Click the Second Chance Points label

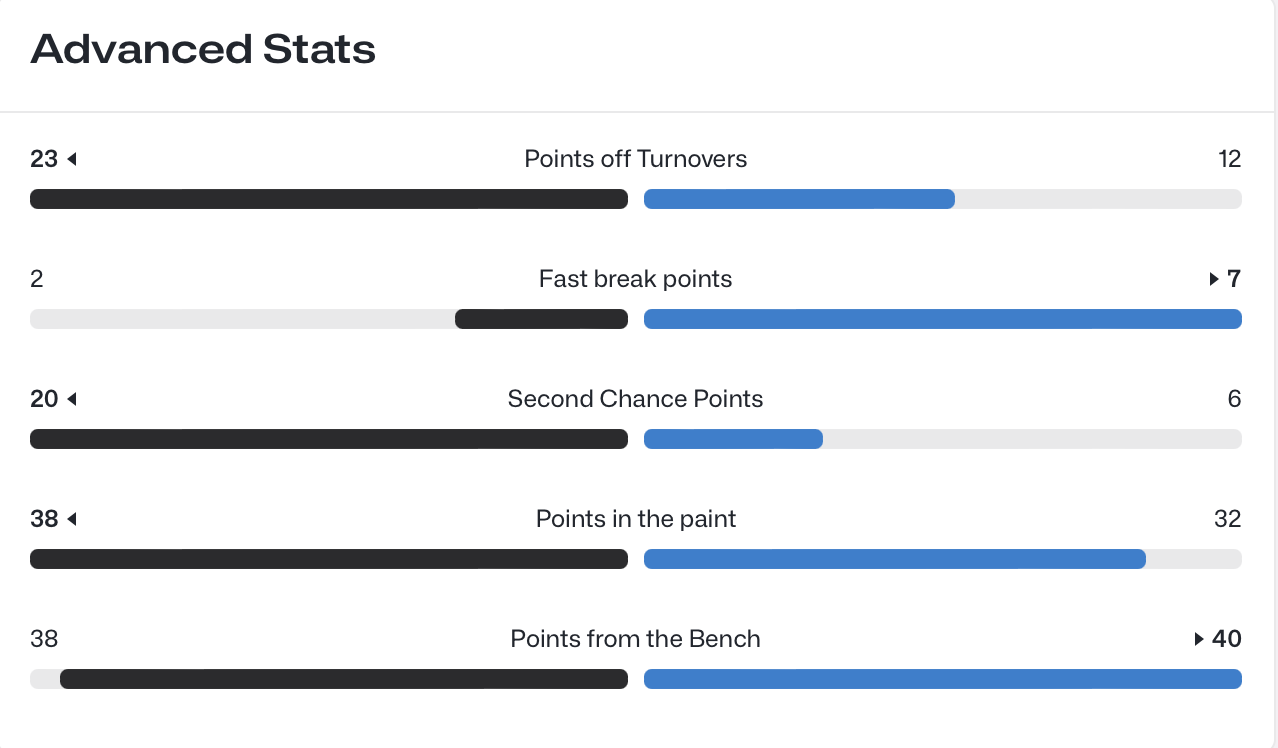635,399
